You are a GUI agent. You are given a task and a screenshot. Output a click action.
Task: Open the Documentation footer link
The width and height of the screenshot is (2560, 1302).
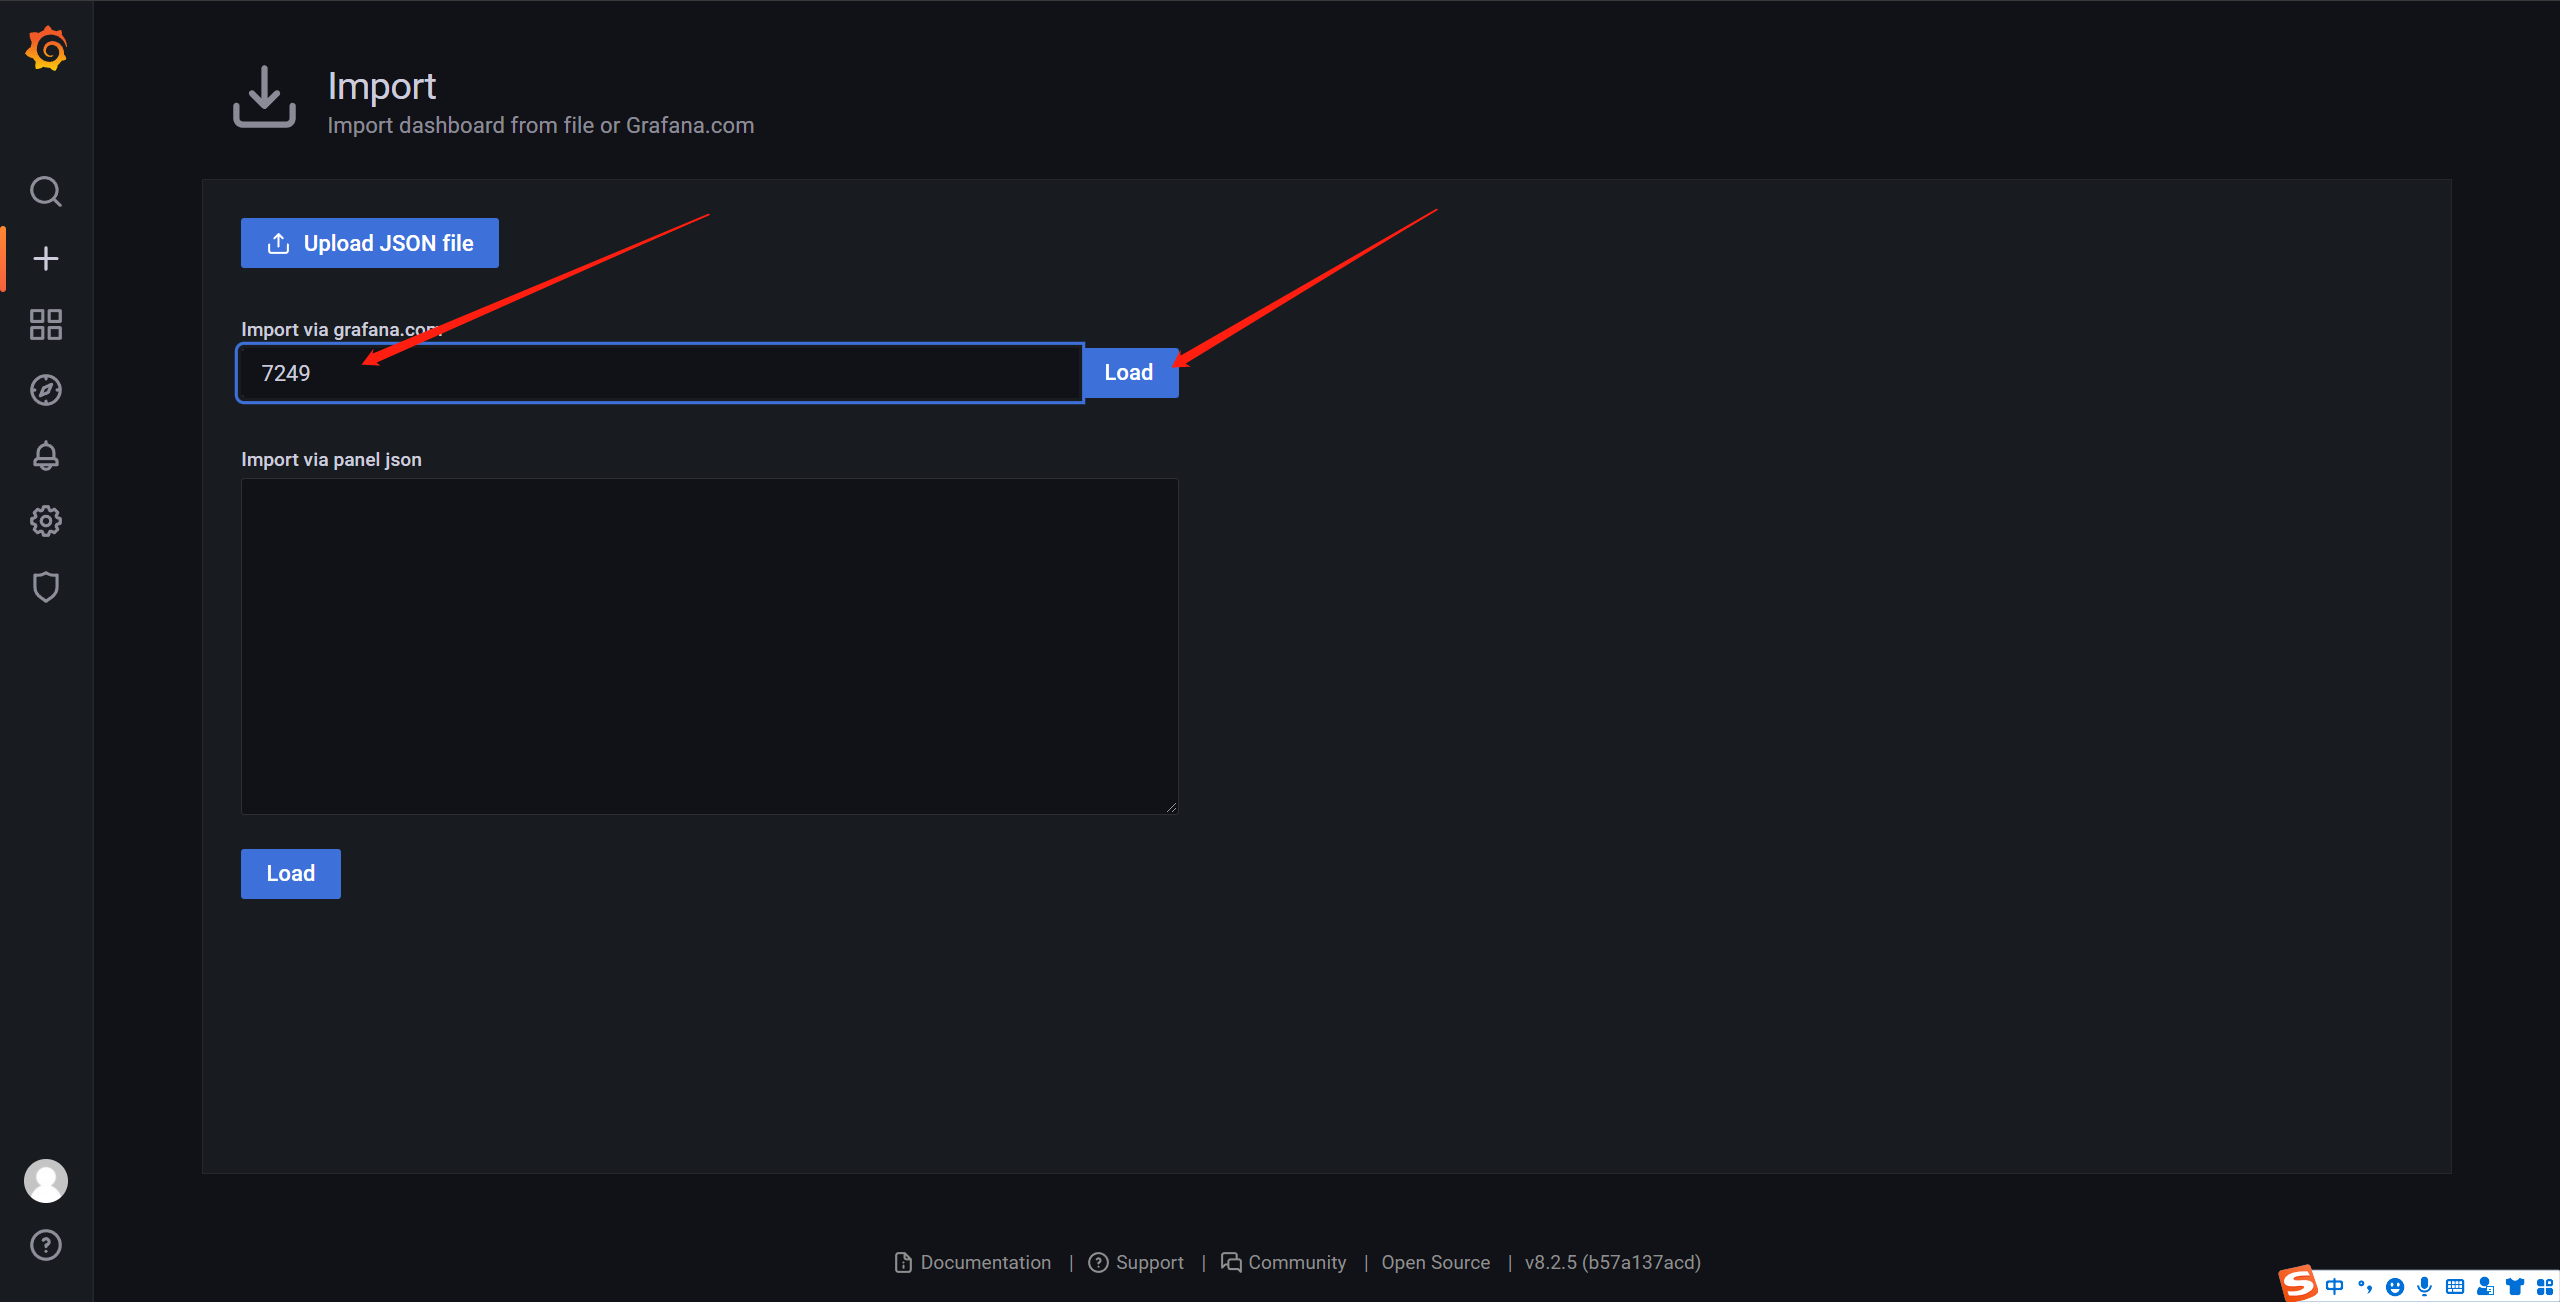point(984,1263)
